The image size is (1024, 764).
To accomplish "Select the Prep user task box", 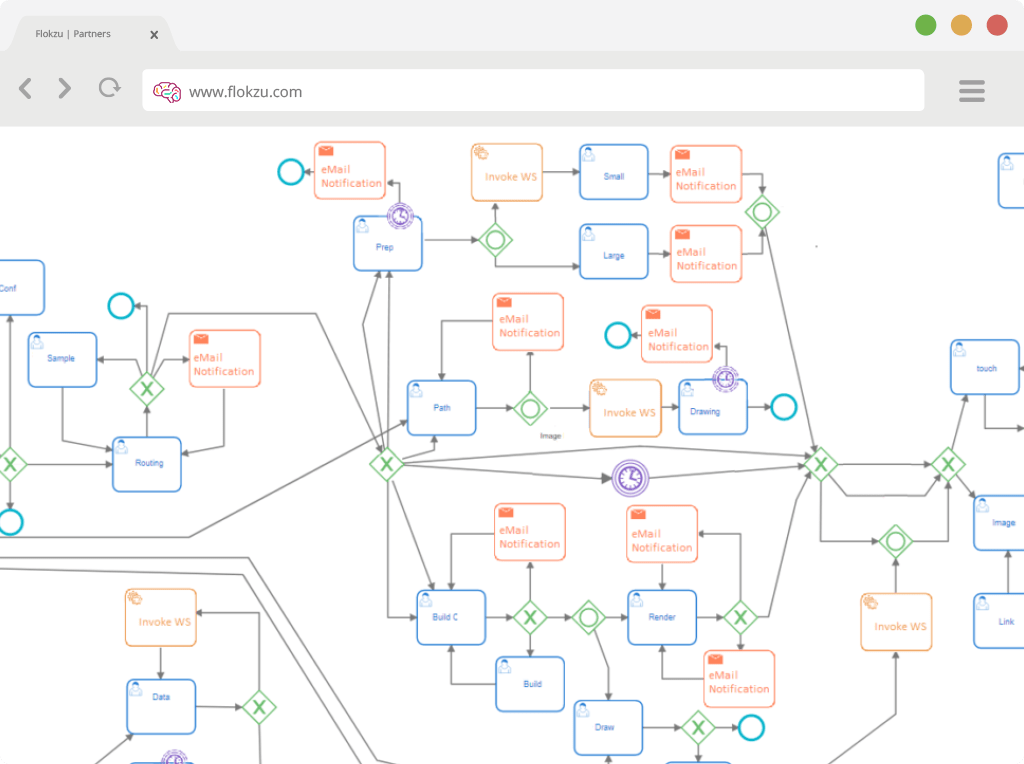I will point(388,244).
